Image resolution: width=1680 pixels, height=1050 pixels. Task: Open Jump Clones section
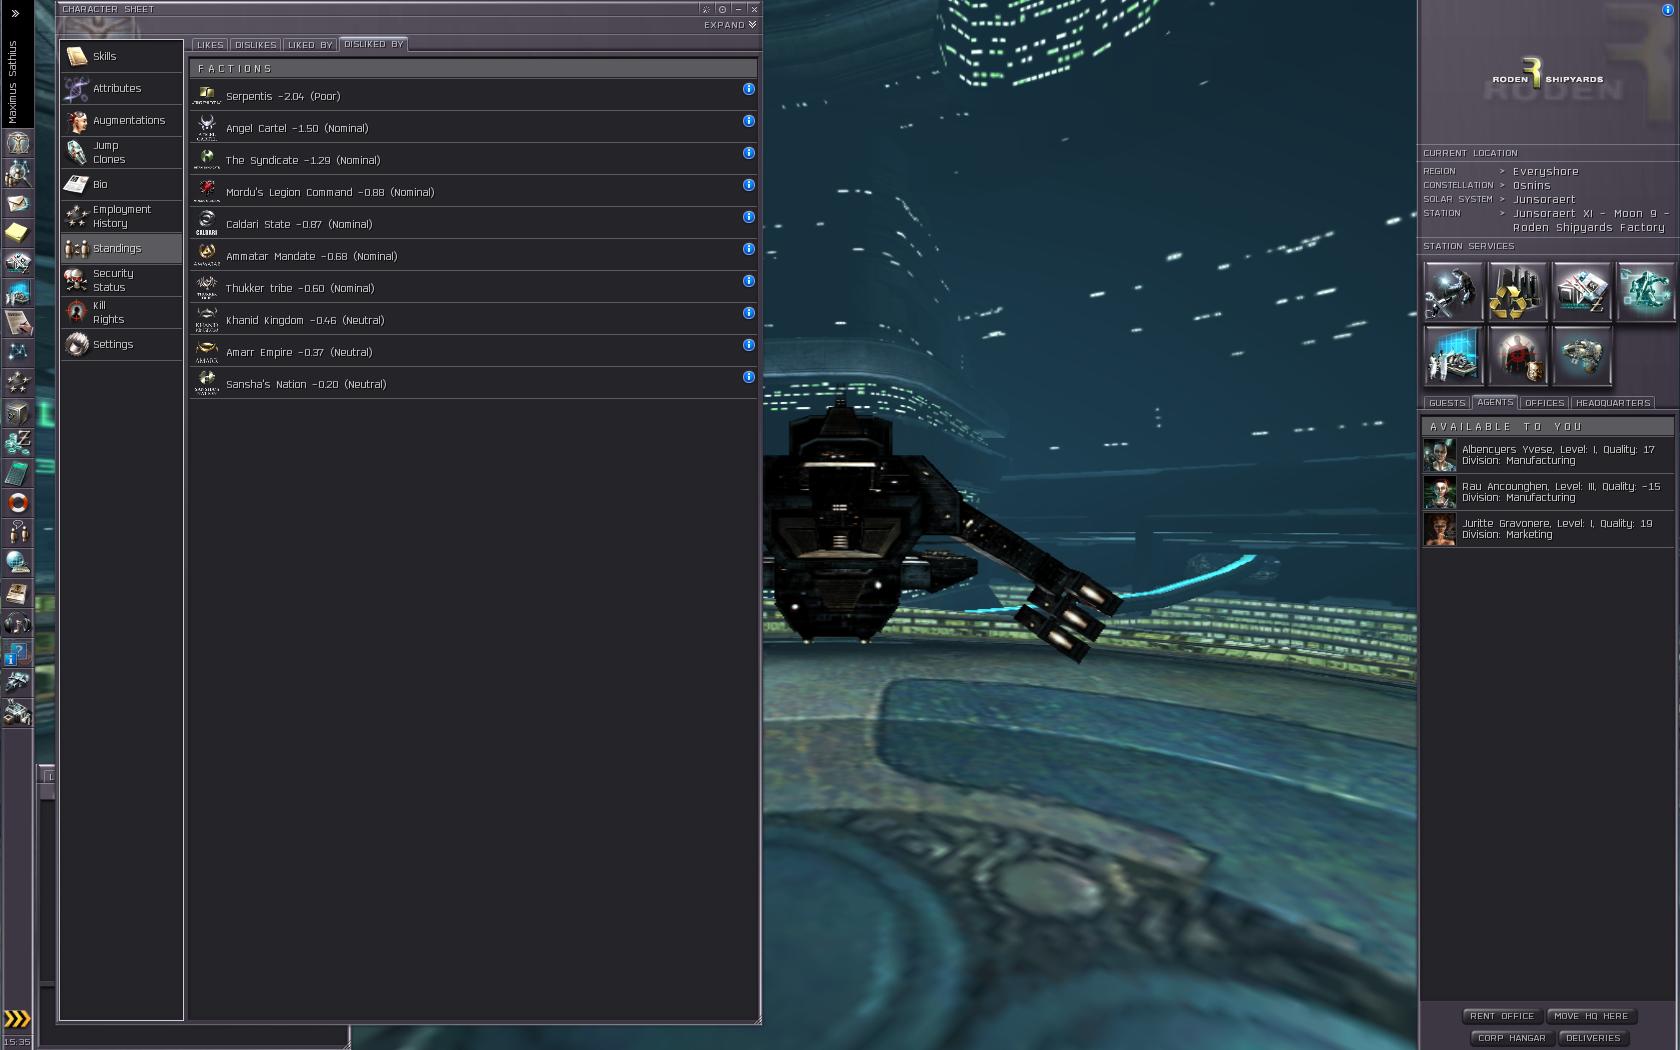pyautogui.click(x=122, y=152)
